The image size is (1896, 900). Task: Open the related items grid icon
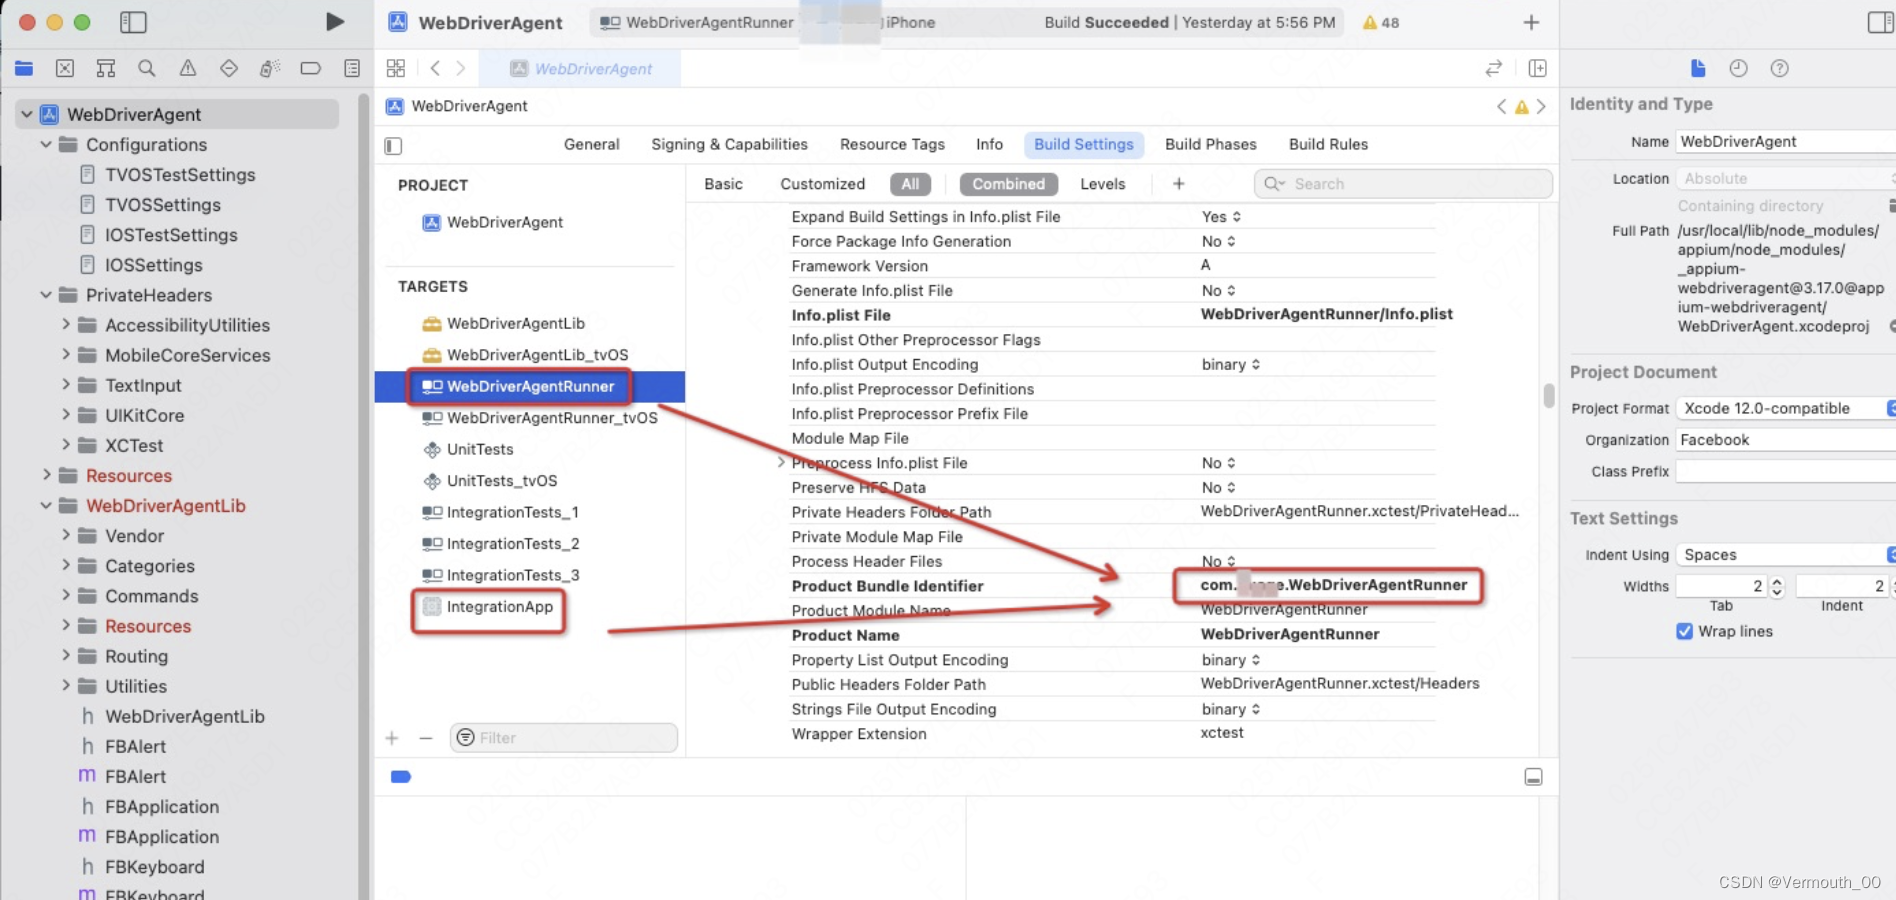396,68
